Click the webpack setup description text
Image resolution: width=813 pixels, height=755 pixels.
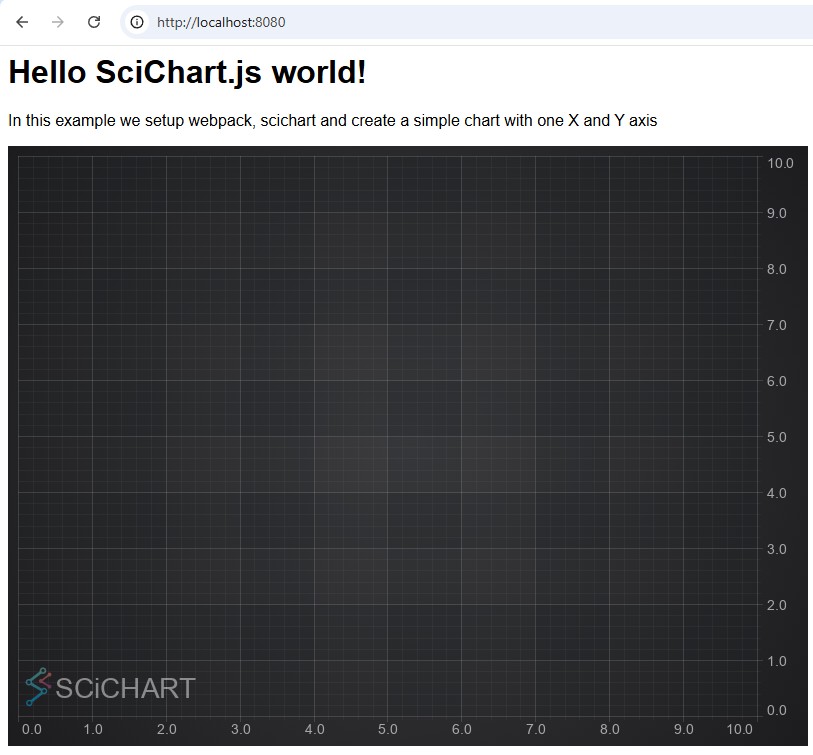tap(333, 120)
